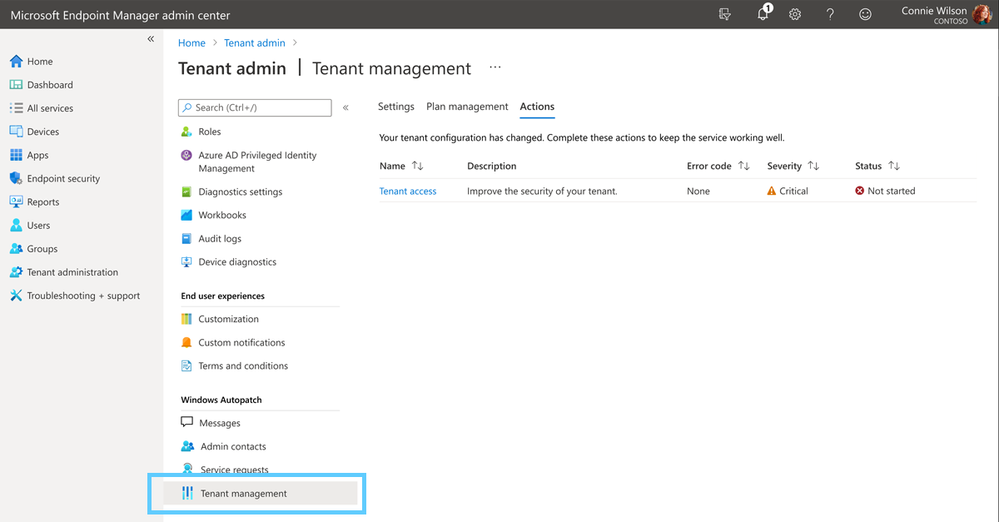Open the notifications bell in header
The image size is (999, 522).
coord(763,13)
